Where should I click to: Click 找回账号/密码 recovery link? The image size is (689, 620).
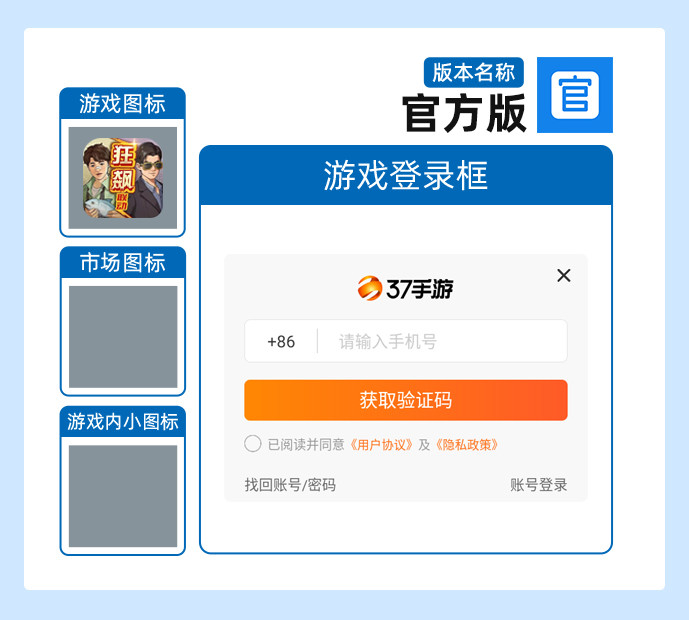[x=290, y=485]
